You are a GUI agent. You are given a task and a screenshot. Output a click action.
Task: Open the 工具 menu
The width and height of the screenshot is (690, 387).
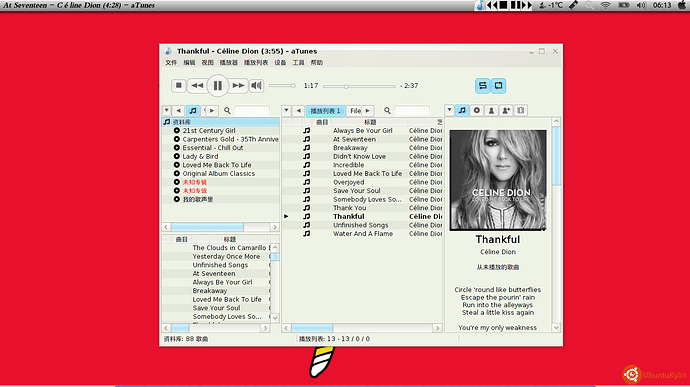[298, 63]
